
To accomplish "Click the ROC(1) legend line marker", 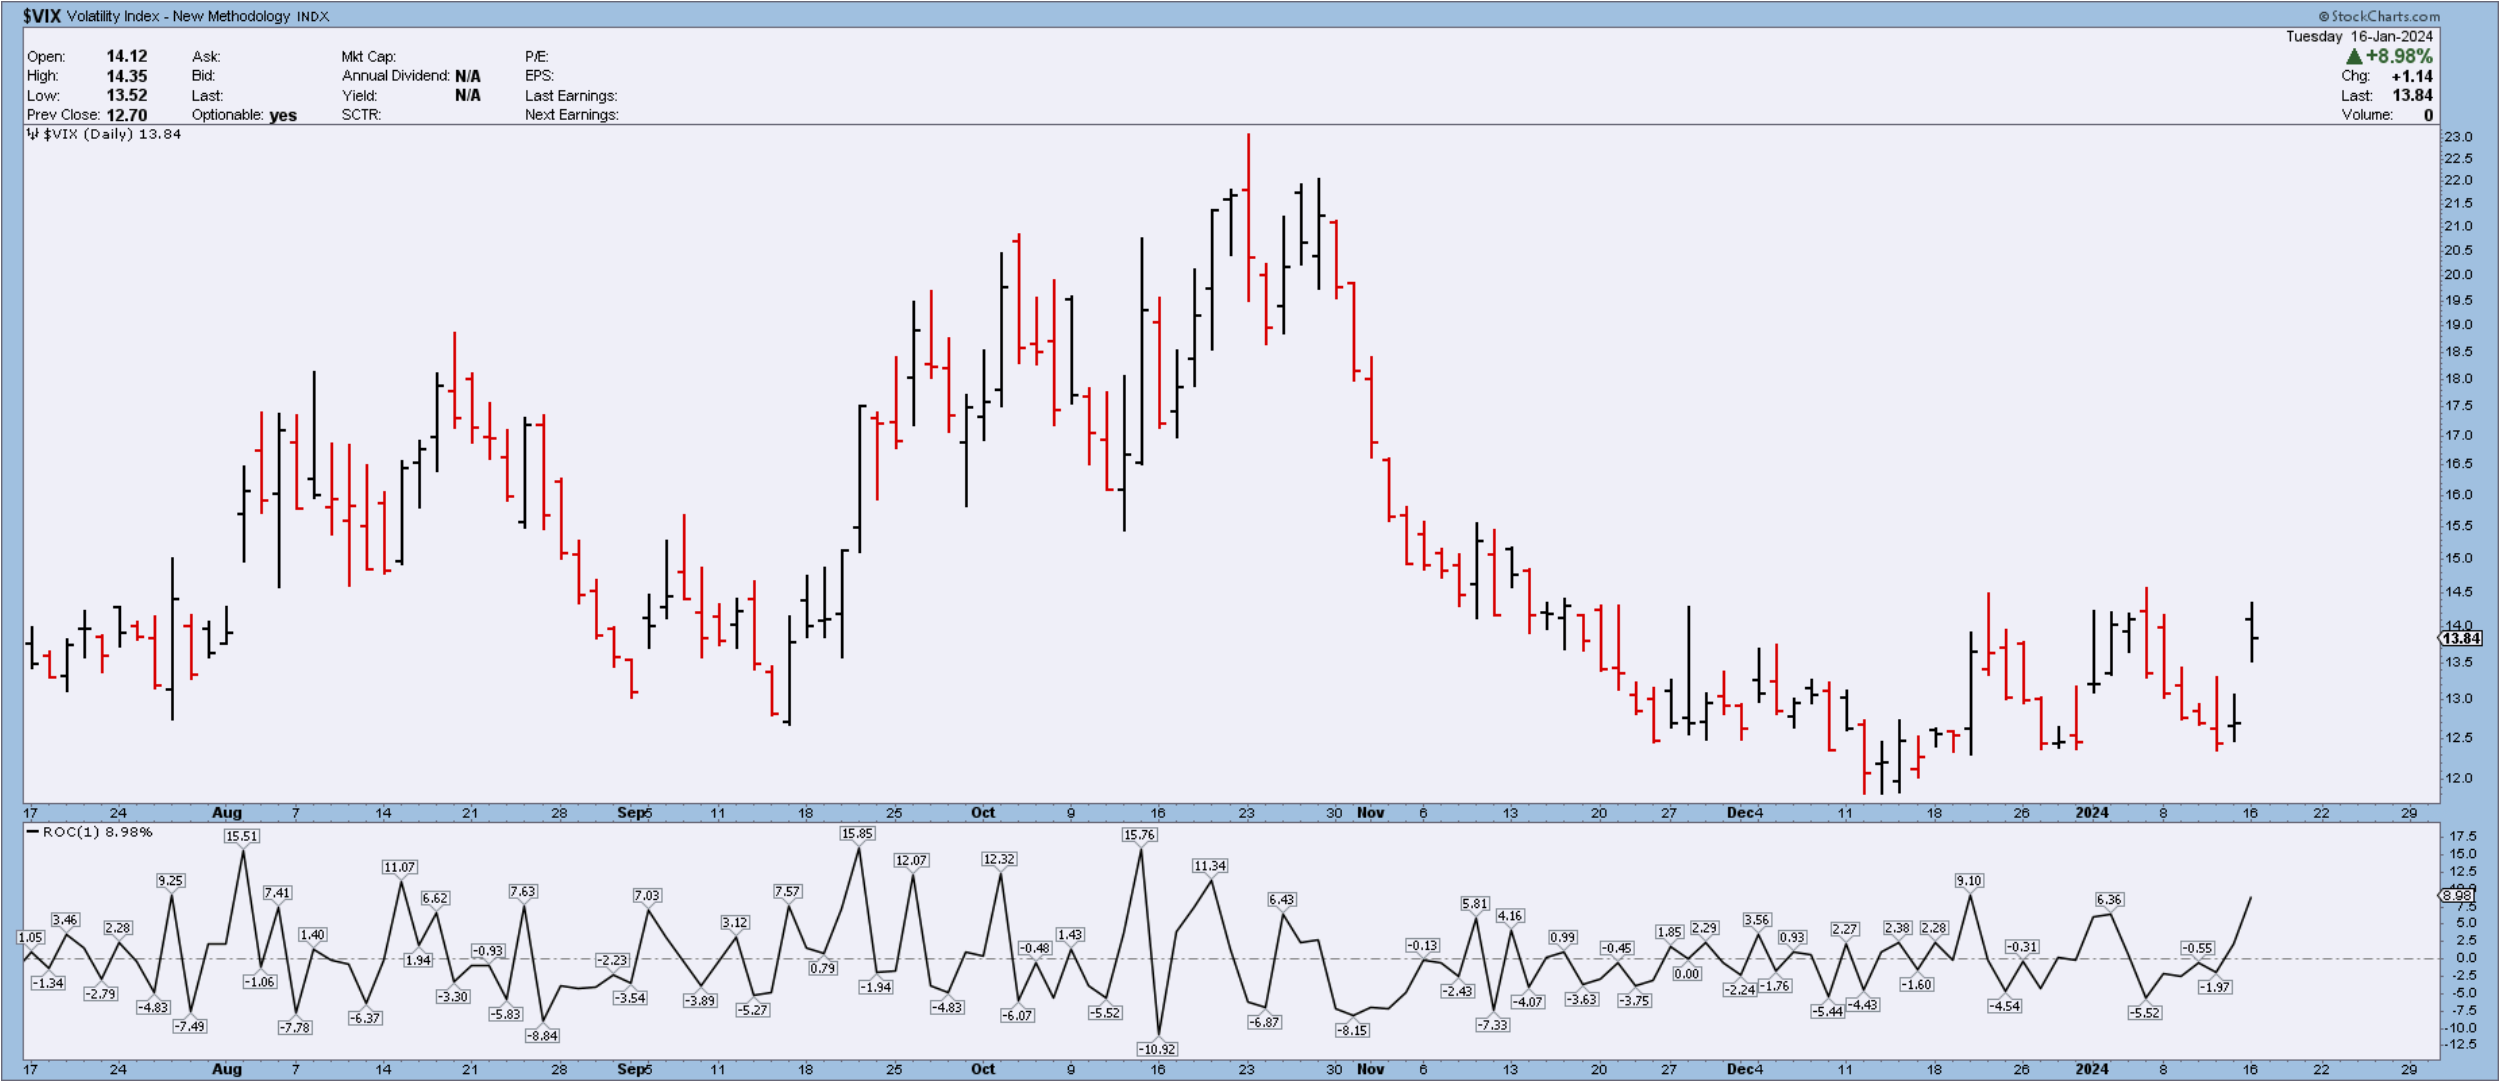I will click(33, 832).
